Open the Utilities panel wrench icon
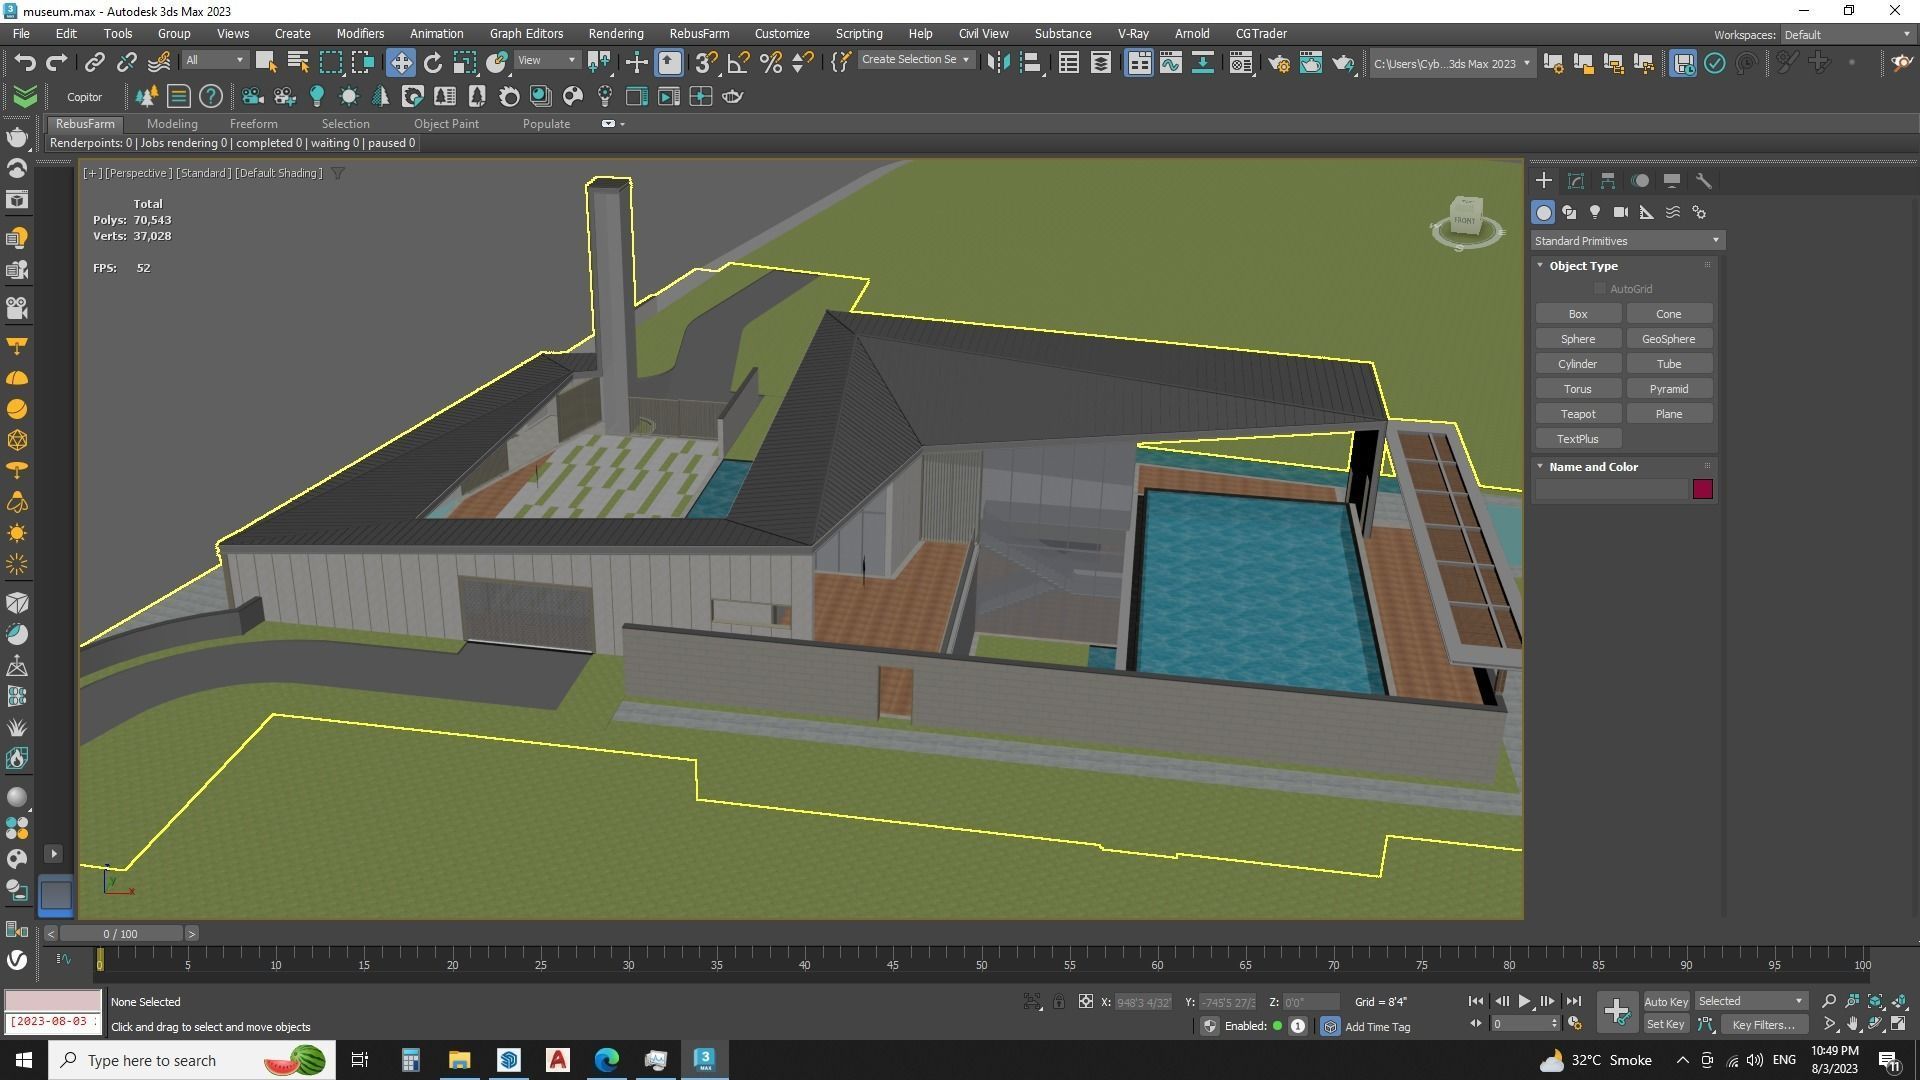Viewport: 1920px width, 1080px height. click(1704, 181)
